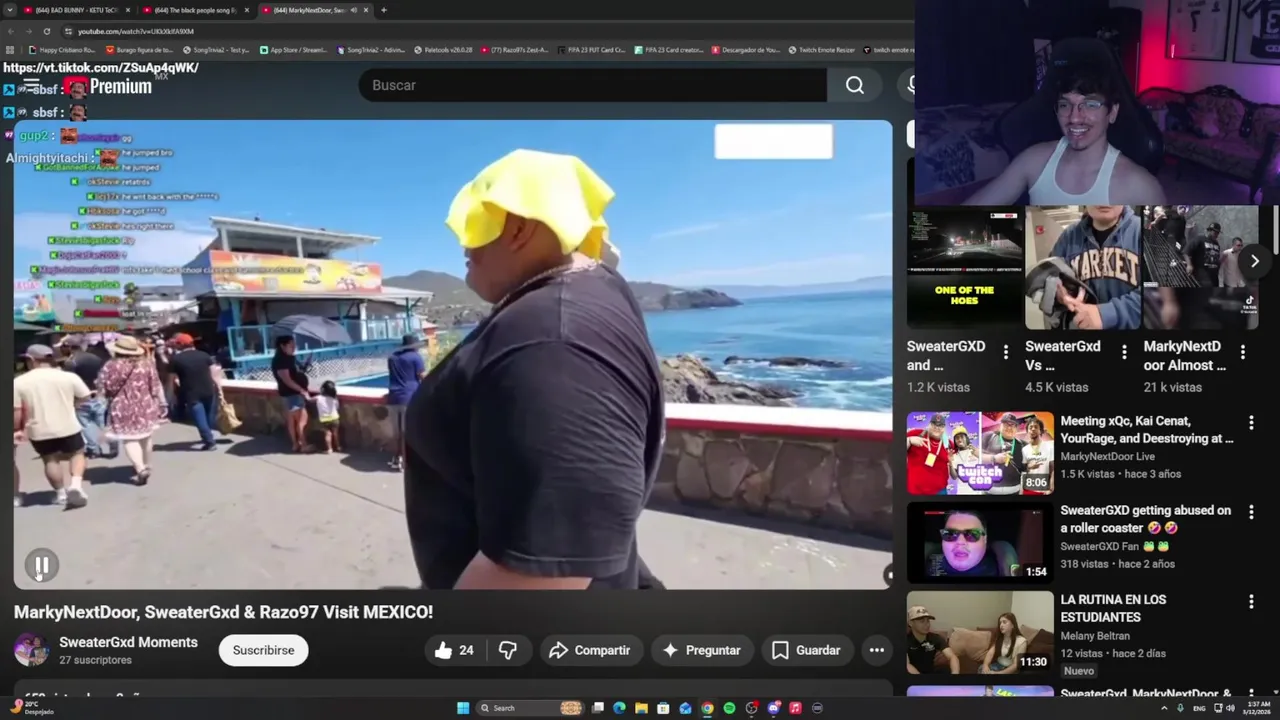The width and height of the screenshot is (1280, 720).
Task: Open SweaterGxd Moments channel avatar
Action: (31, 650)
